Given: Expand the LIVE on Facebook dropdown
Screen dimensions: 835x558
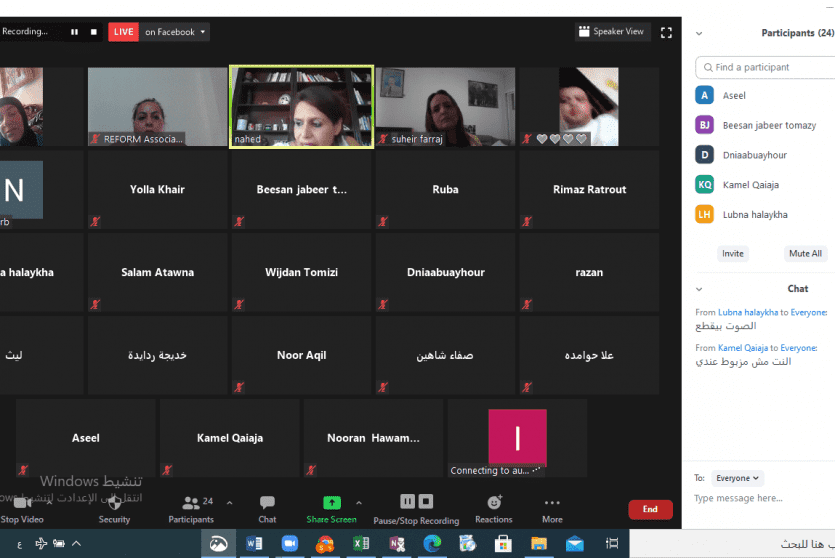Looking at the screenshot, I should (x=175, y=32).
